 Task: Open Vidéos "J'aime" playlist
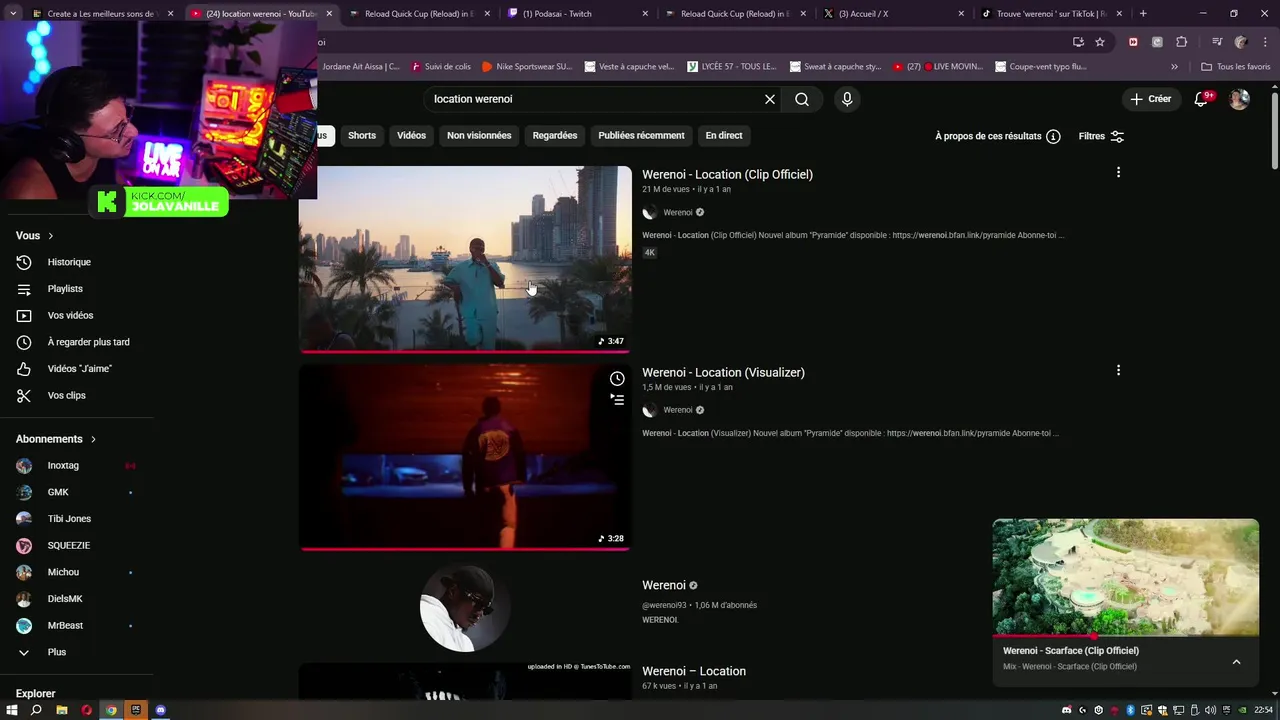point(77,369)
